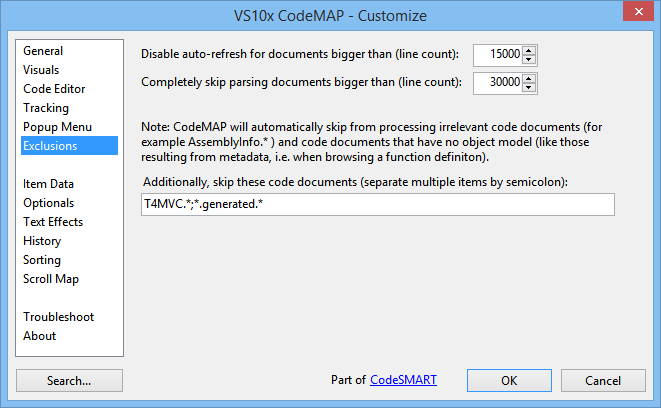Click the Search... button

pyautogui.click(x=69, y=381)
